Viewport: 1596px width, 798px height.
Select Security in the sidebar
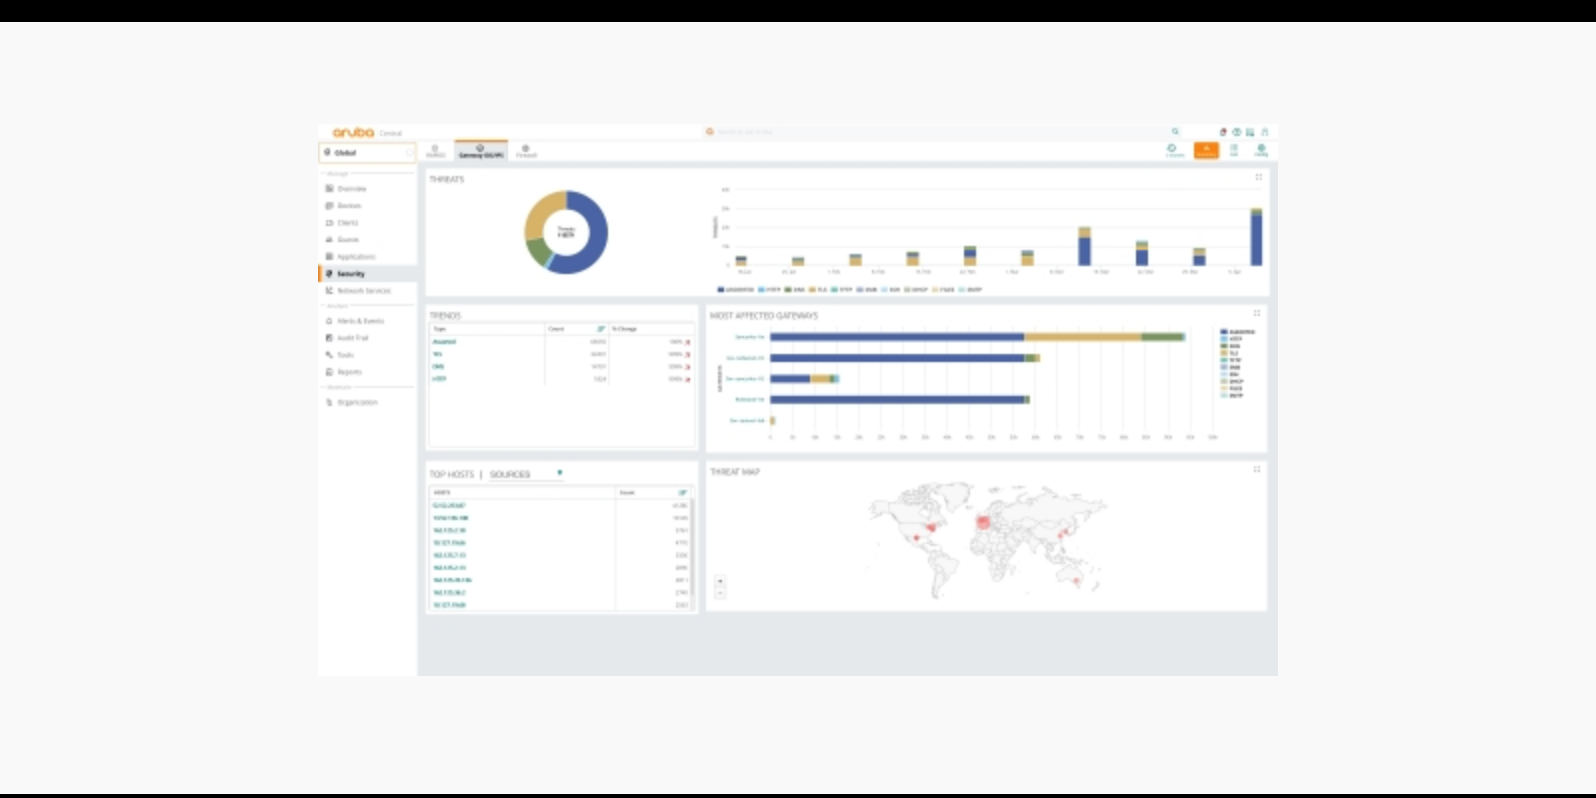(x=366, y=274)
